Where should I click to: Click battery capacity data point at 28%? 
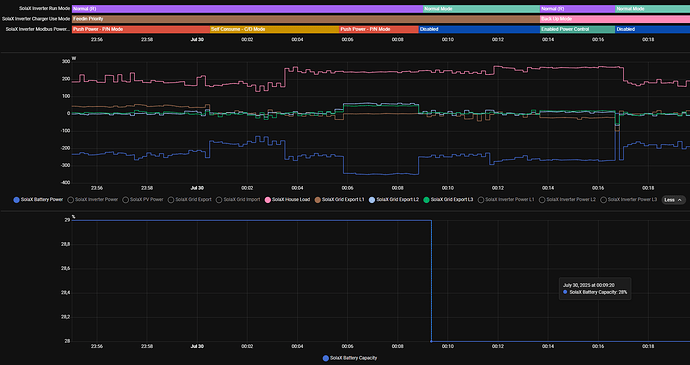coord(431,341)
